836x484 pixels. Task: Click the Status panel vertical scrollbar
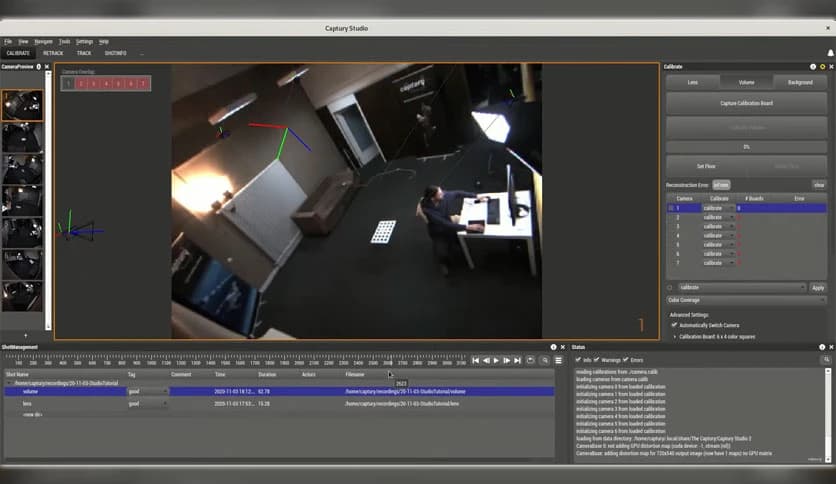point(827,414)
